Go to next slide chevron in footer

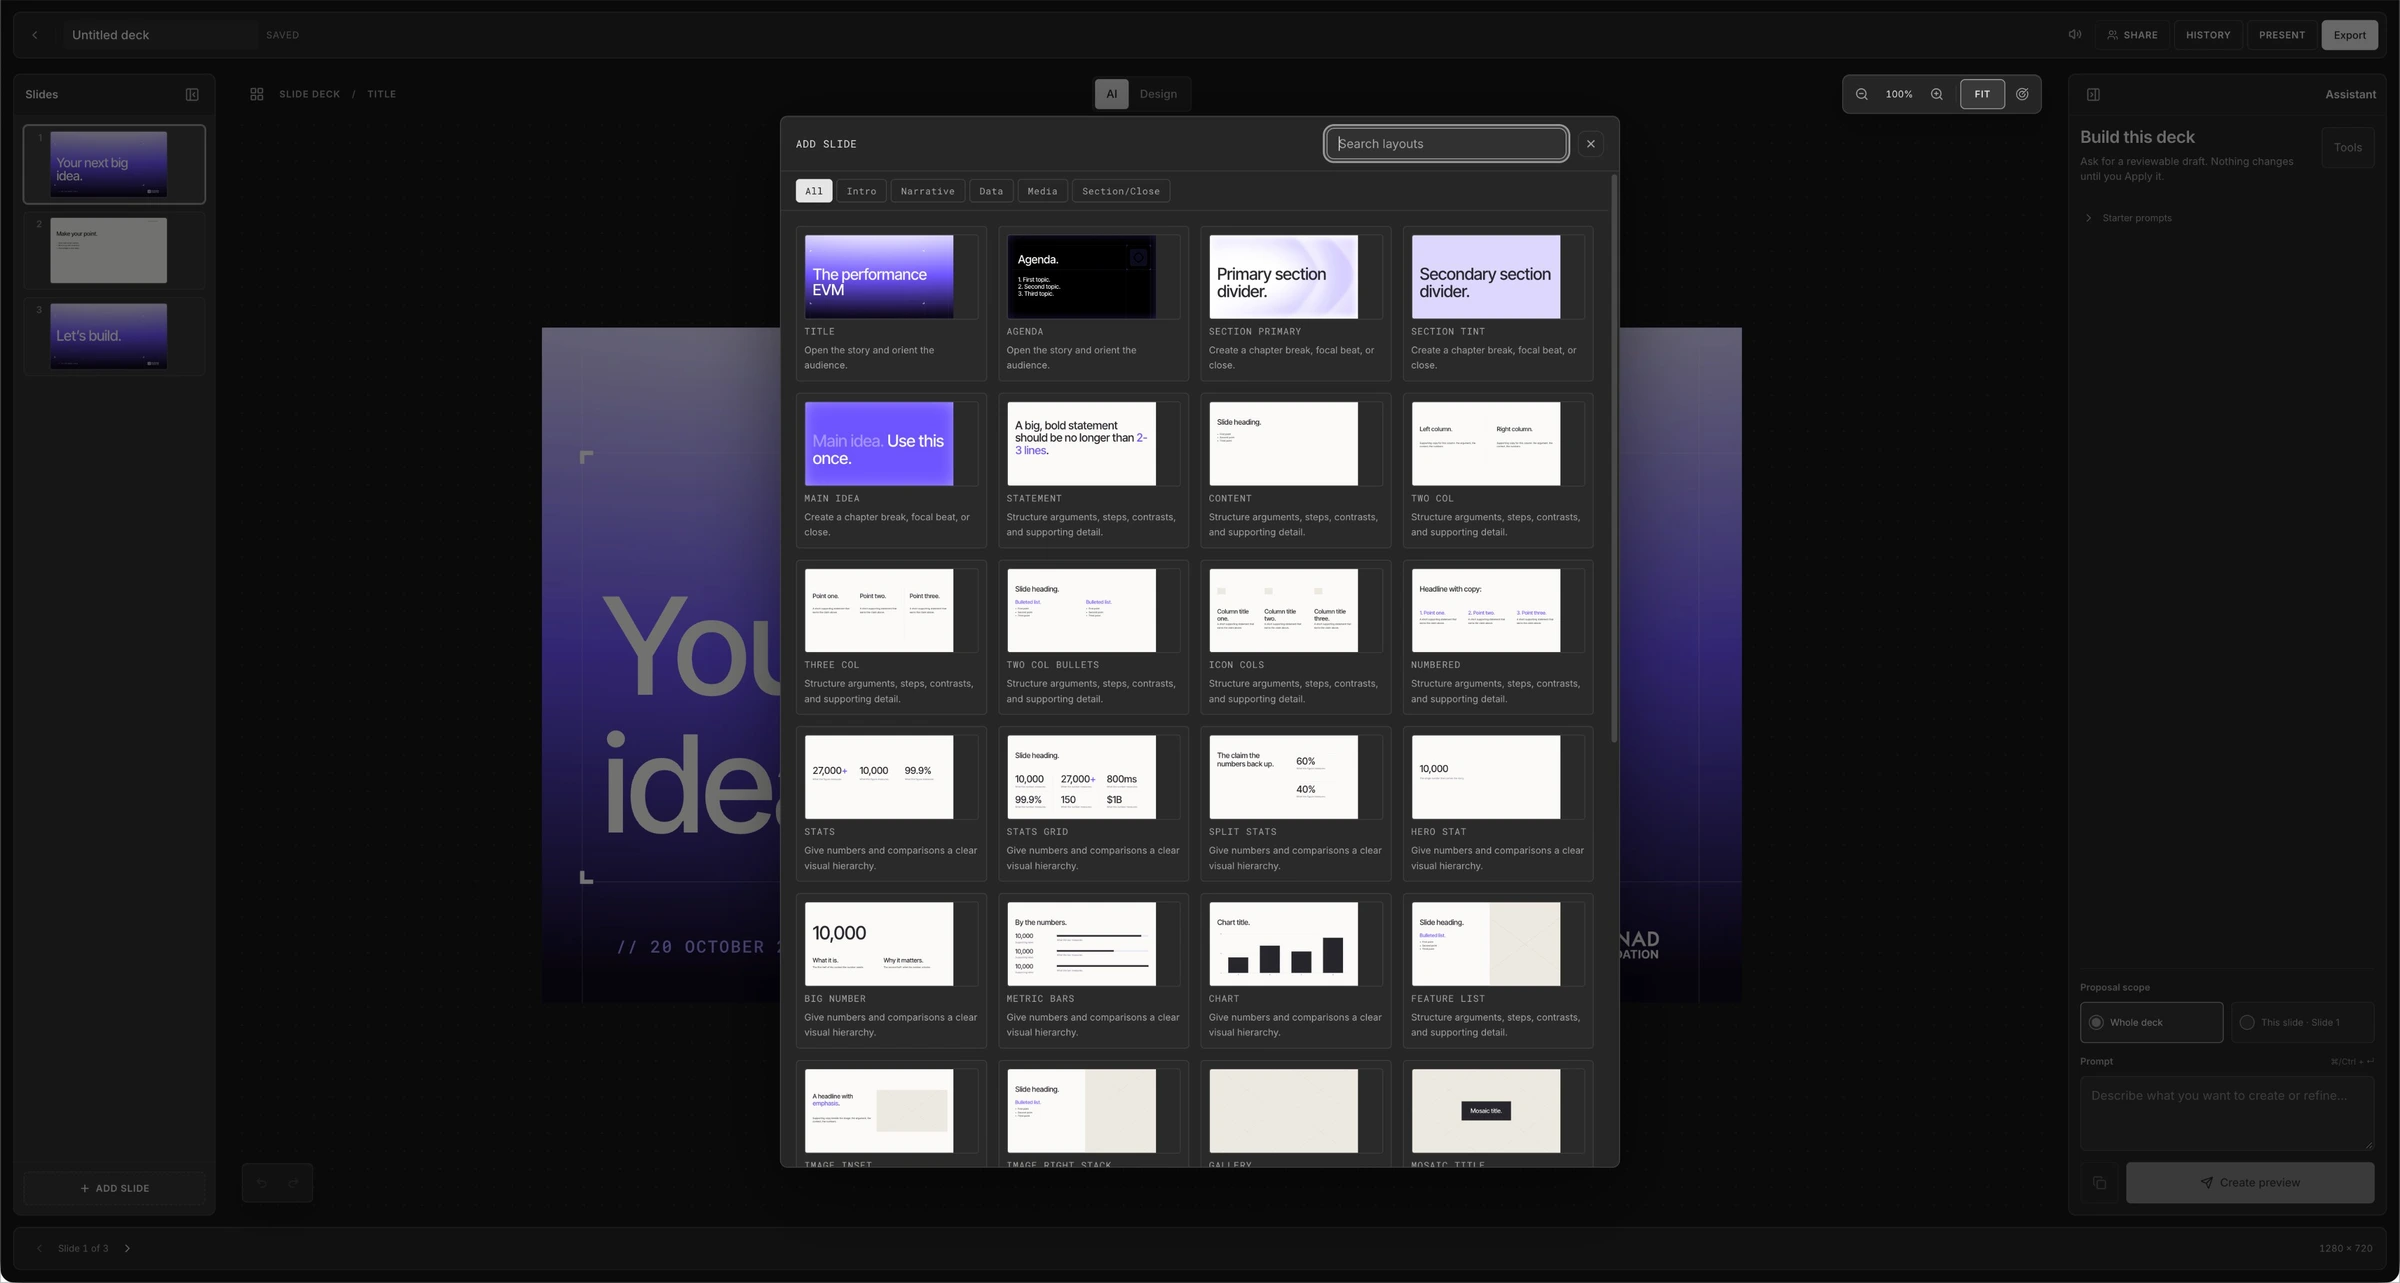coord(127,1248)
